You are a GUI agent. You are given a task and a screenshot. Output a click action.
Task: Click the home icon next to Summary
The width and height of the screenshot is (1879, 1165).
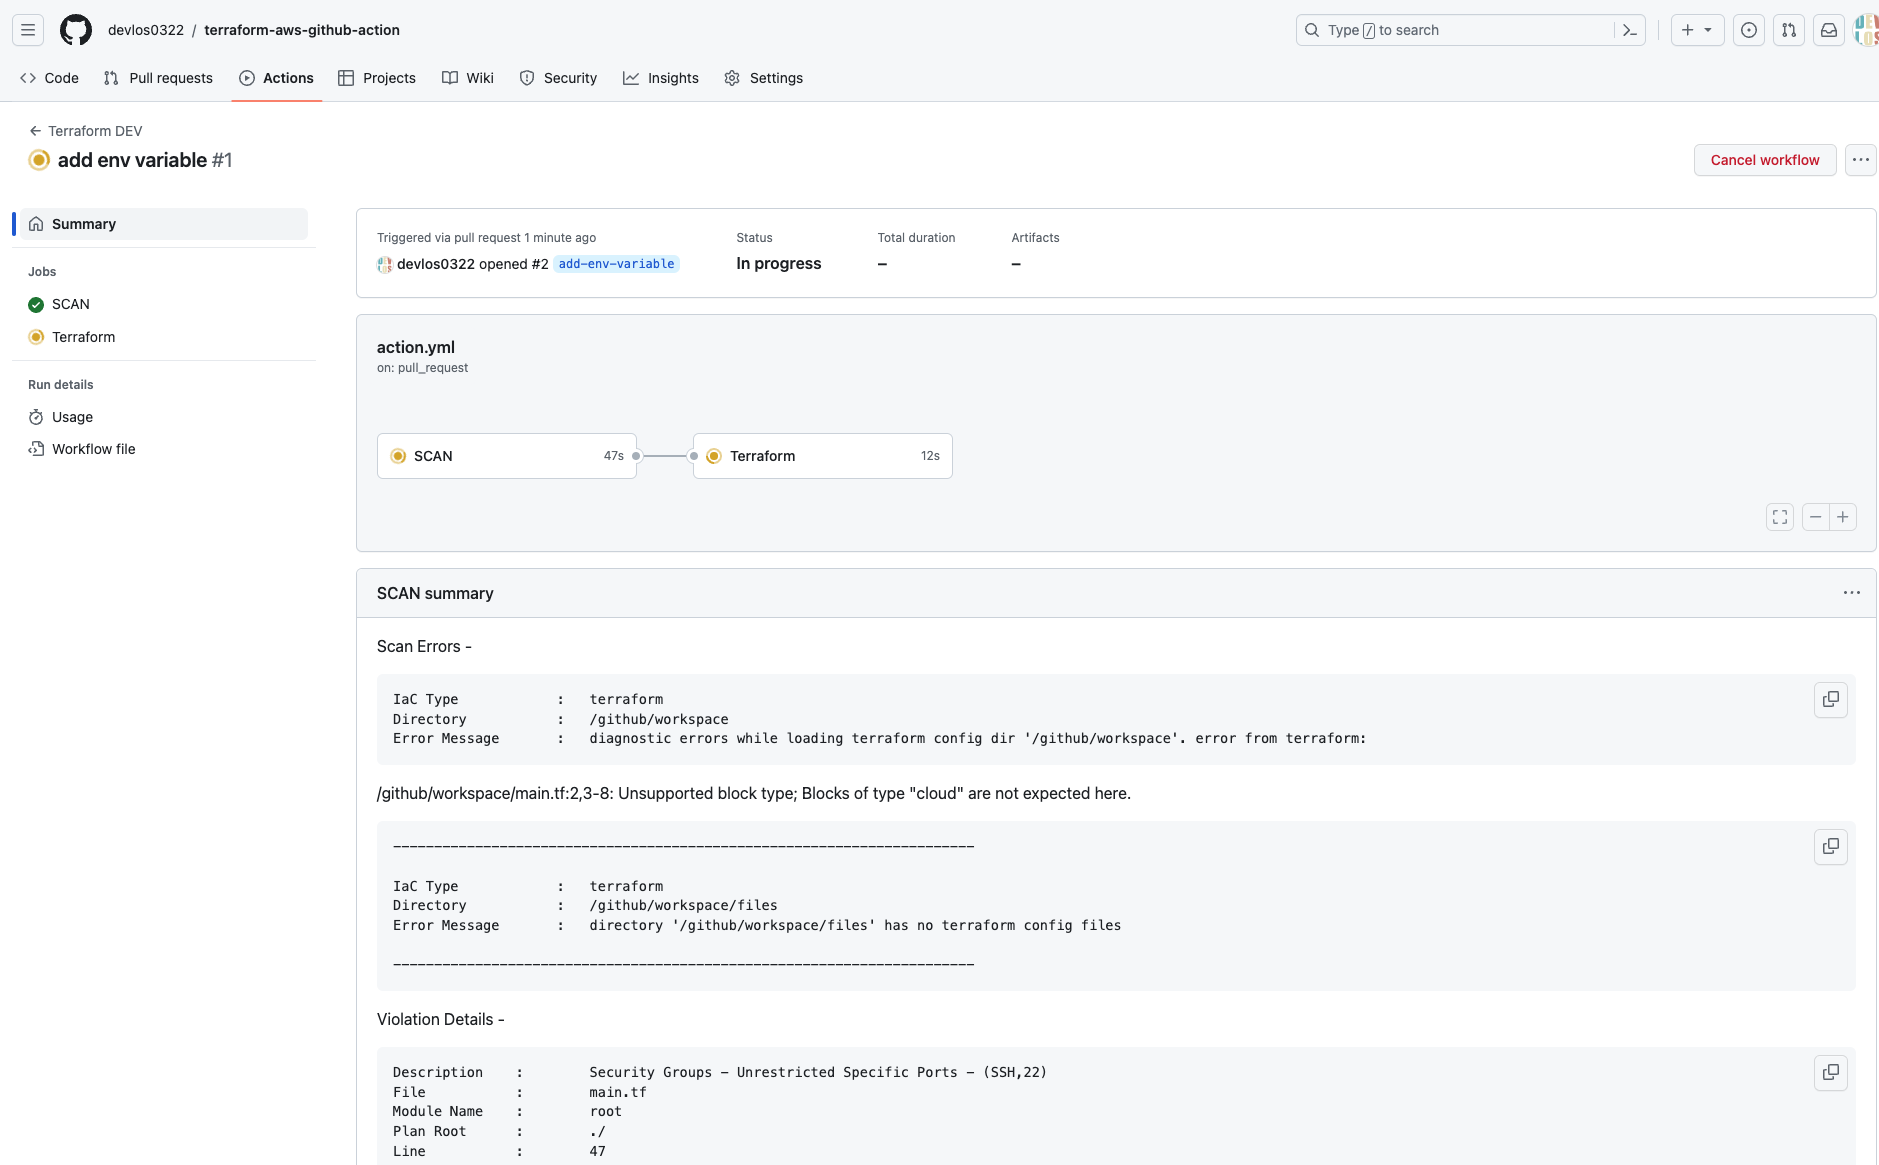(x=36, y=224)
